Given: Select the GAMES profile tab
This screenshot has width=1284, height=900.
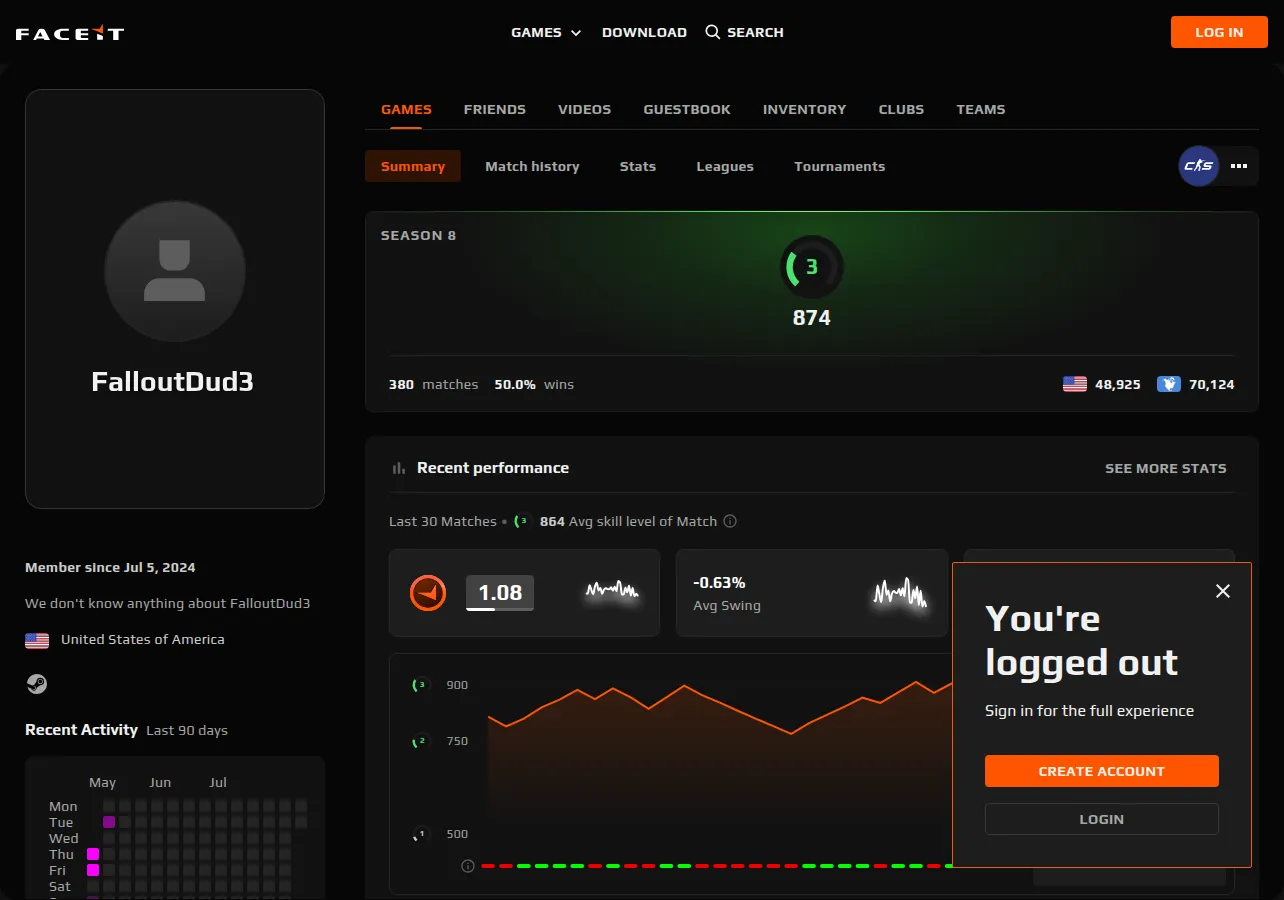Looking at the screenshot, I should click(x=406, y=109).
